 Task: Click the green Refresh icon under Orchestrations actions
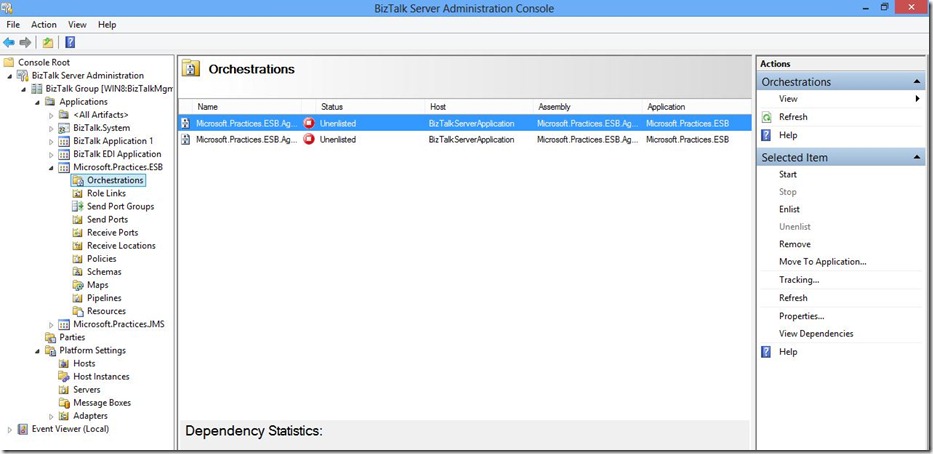767,117
